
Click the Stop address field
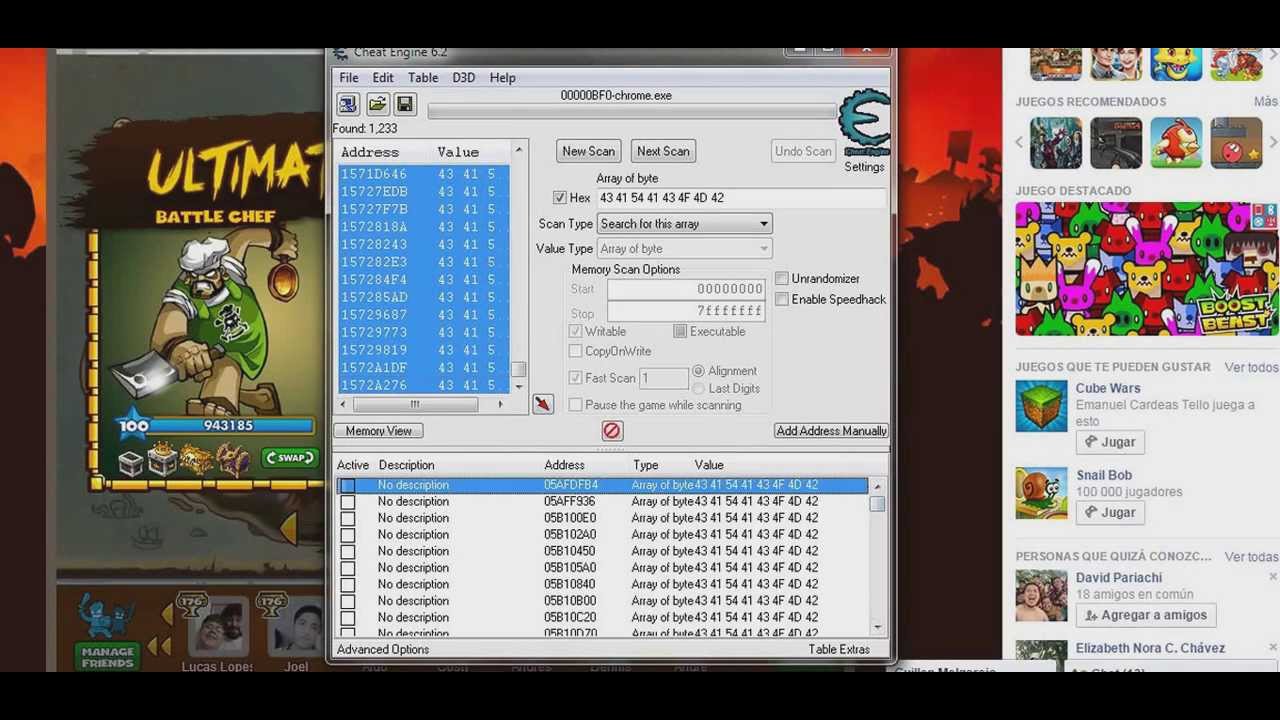coord(686,311)
